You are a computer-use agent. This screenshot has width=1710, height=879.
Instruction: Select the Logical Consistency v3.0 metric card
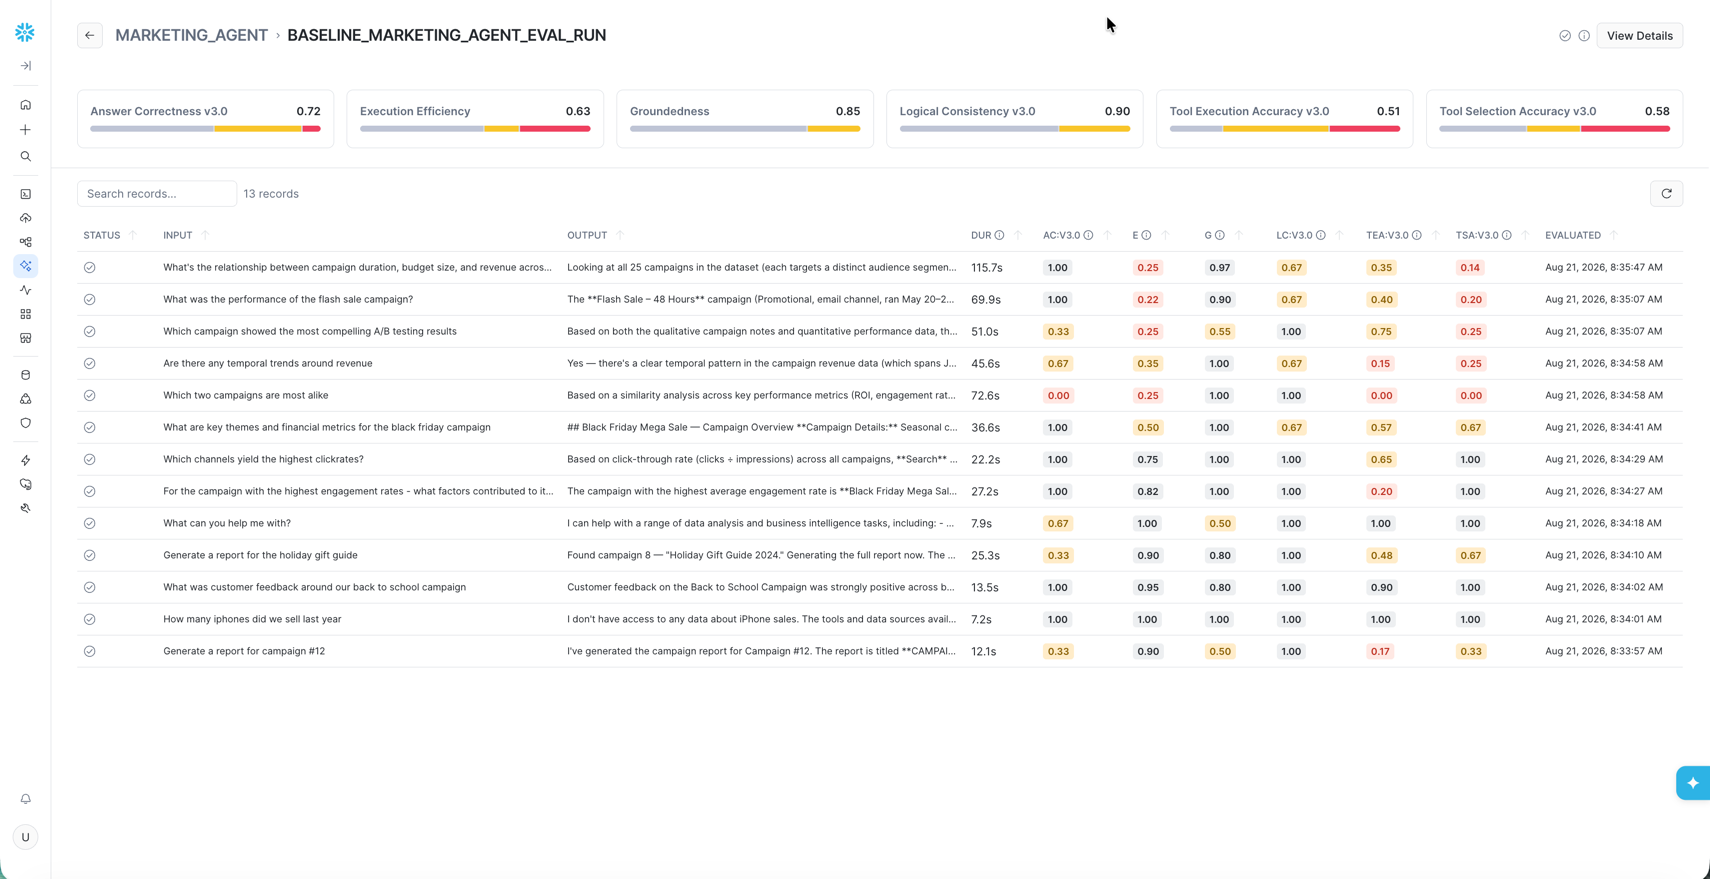(x=1015, y=119)
